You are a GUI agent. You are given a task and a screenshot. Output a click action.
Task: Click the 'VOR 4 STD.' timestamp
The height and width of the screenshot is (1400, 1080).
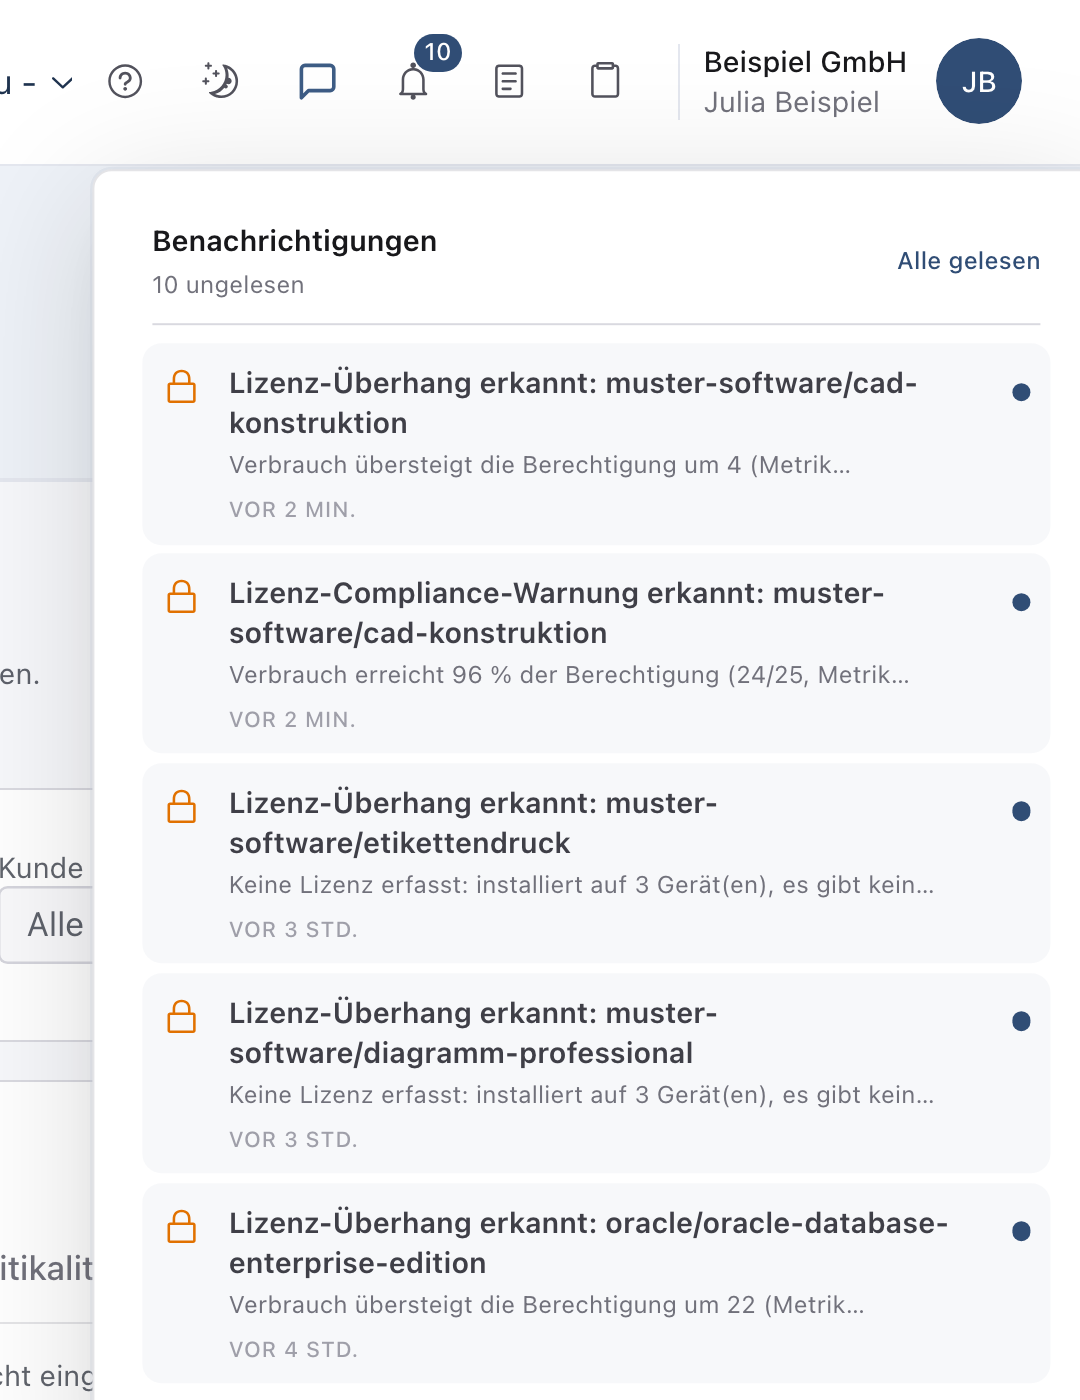(293, 1350)
